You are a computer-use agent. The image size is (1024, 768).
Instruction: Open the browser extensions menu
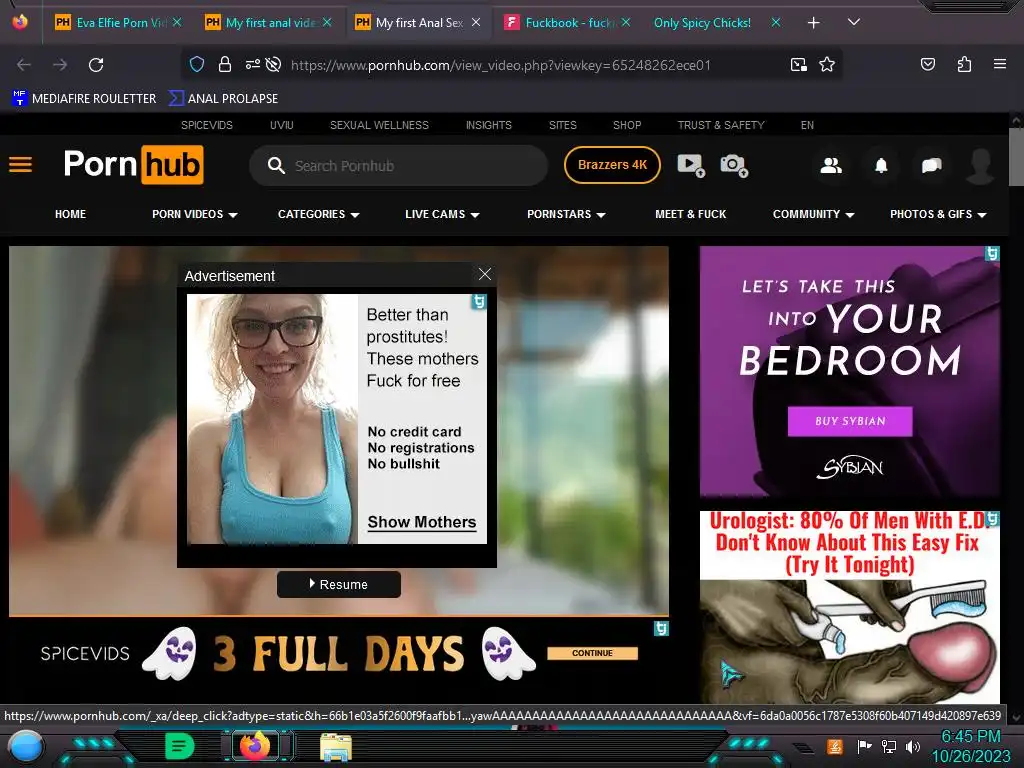pos(964,64)
